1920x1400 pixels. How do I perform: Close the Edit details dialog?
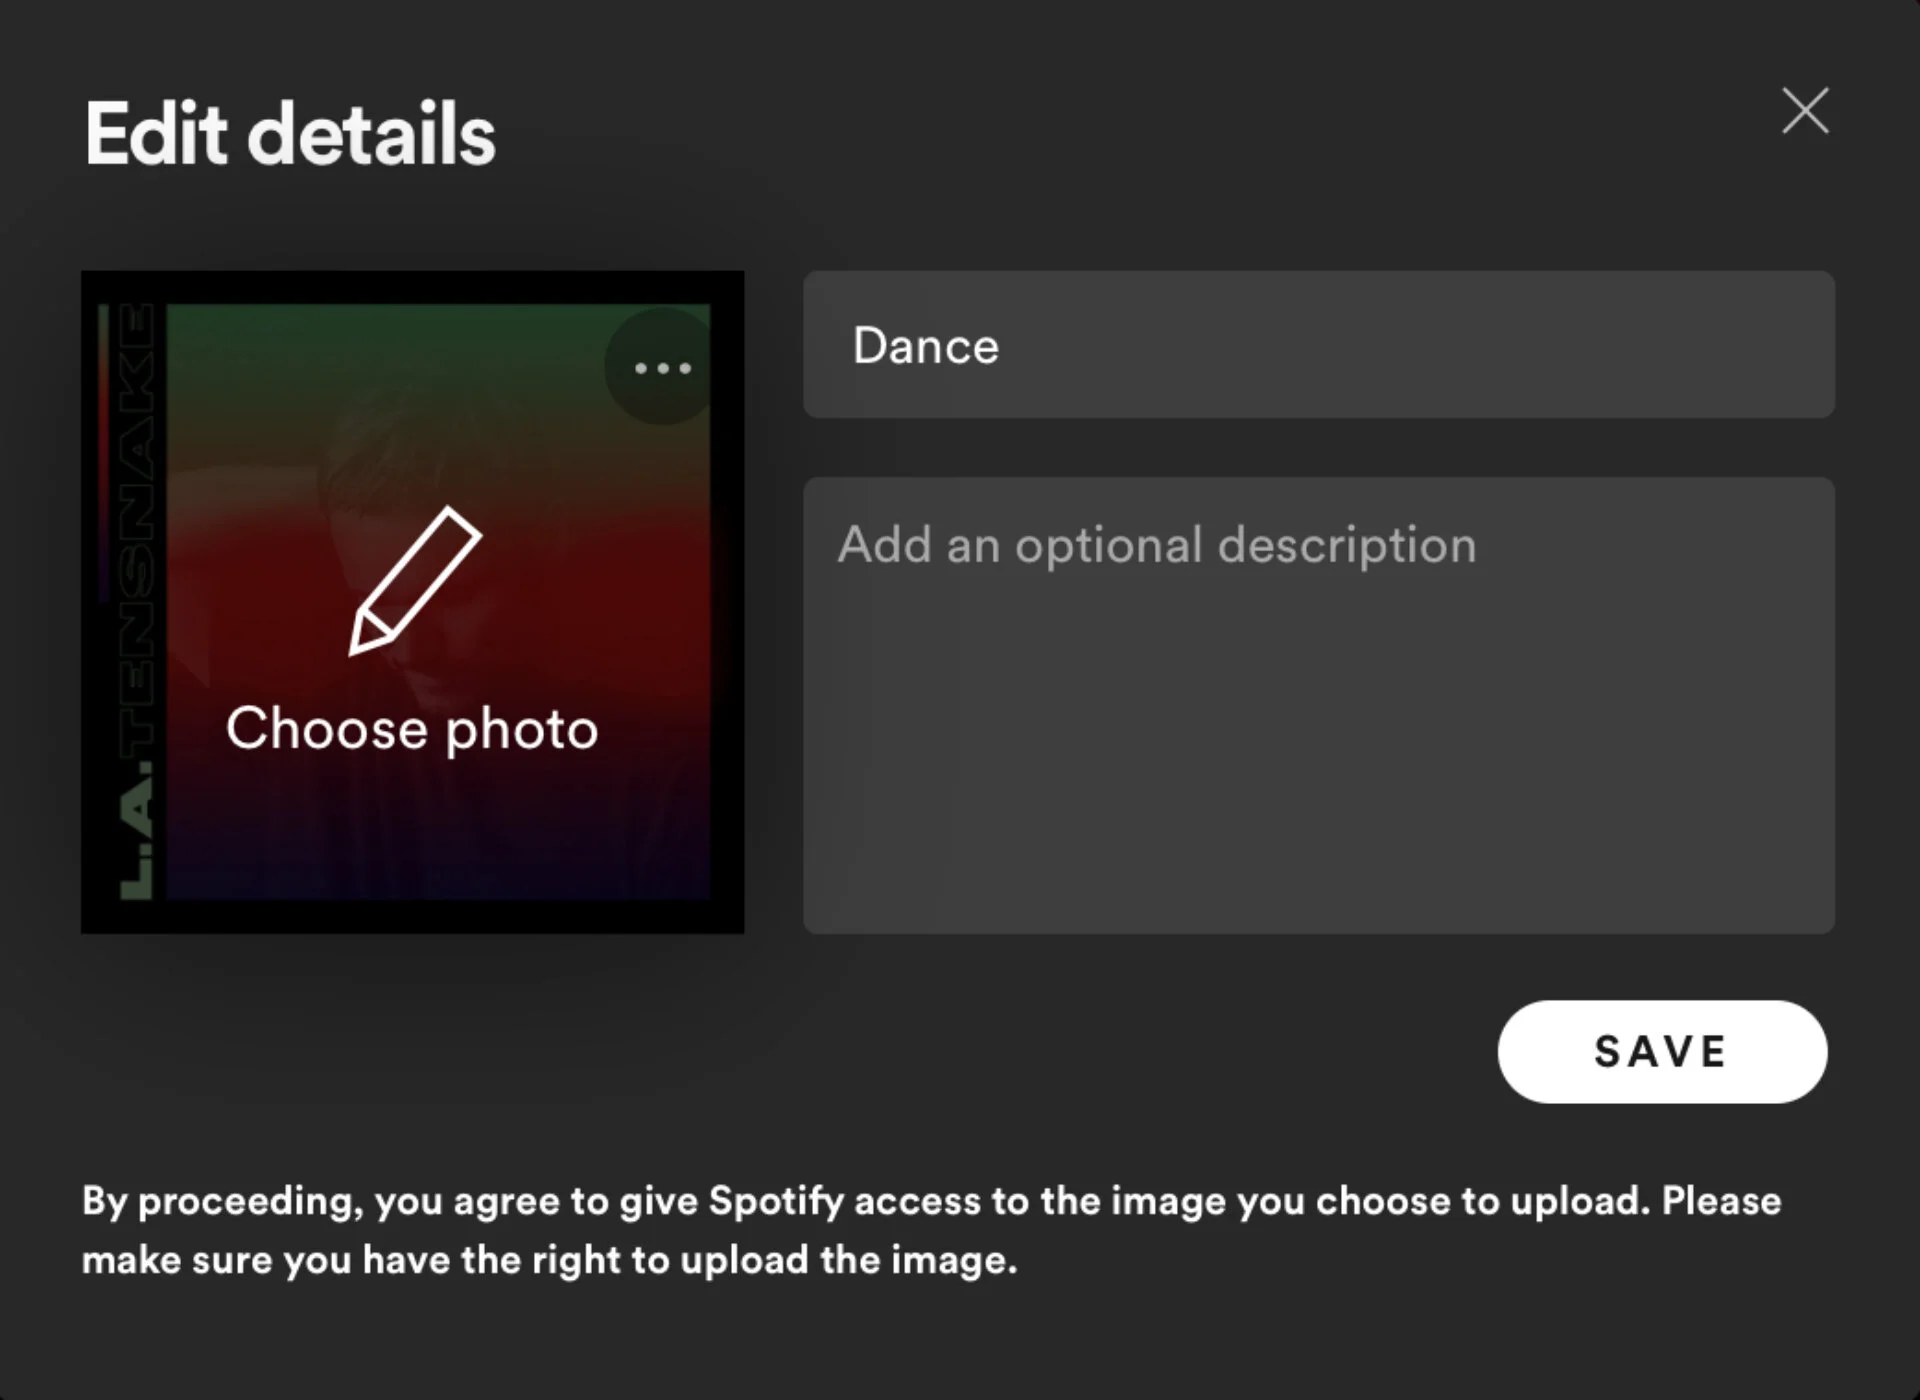[1805, 111]
